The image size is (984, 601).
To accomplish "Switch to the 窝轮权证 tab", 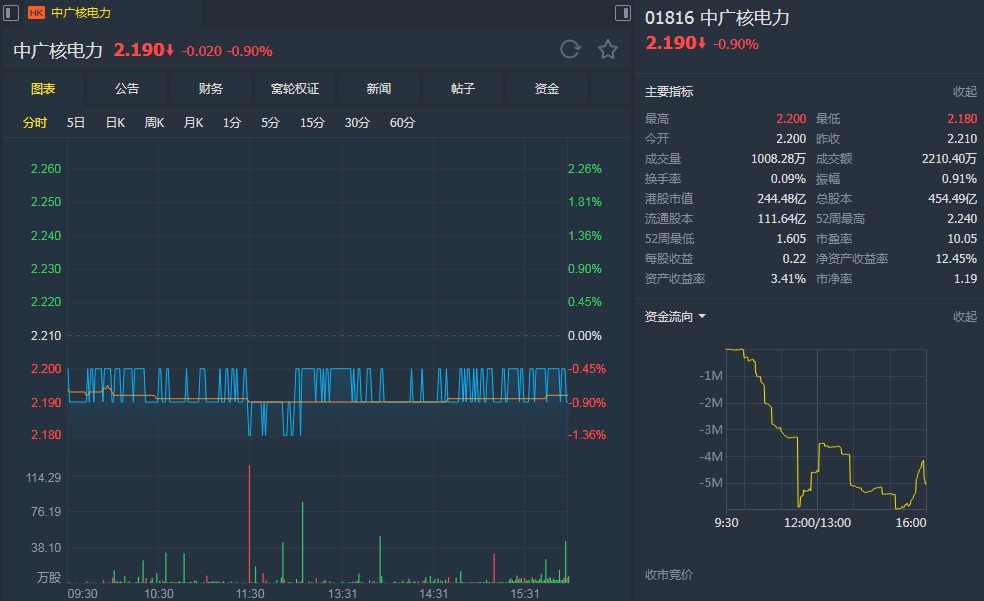I will [295, 88].
